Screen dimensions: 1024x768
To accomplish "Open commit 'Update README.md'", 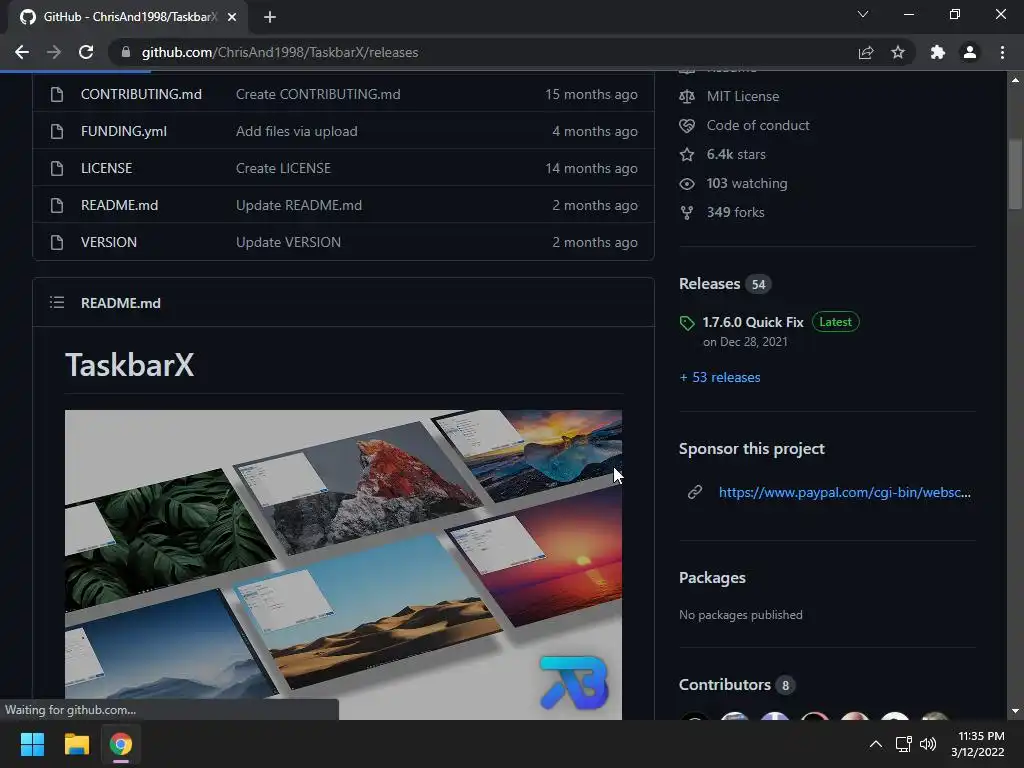I will pyautogui.click(x=298, y=205).
